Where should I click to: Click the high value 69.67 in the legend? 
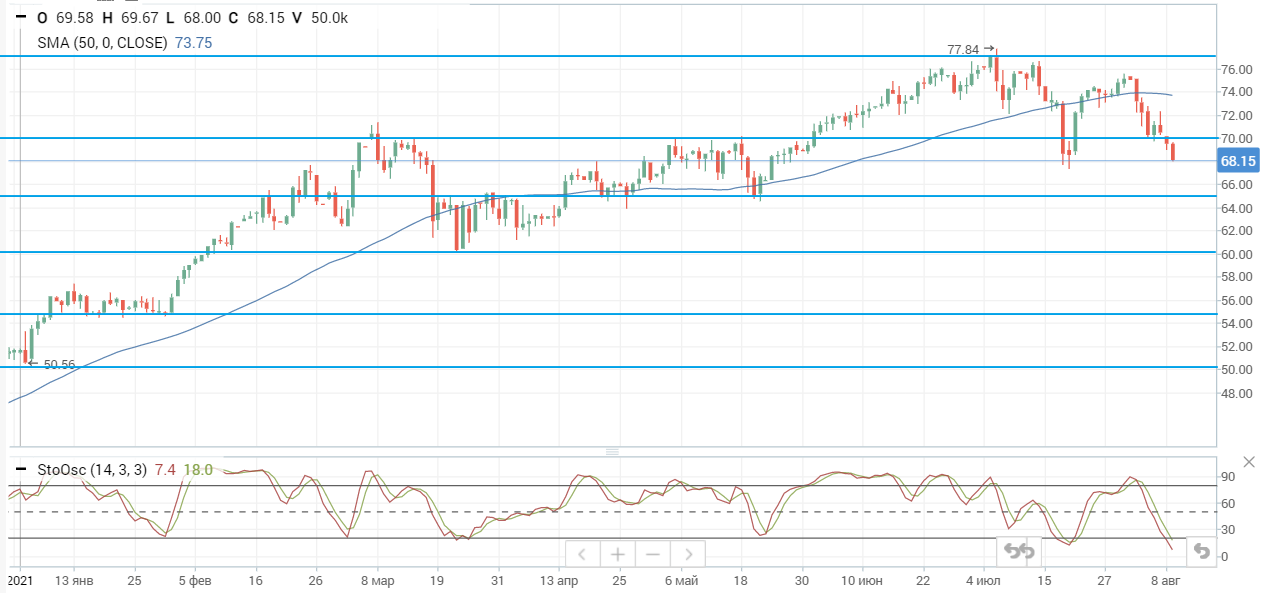click(139, 18)
